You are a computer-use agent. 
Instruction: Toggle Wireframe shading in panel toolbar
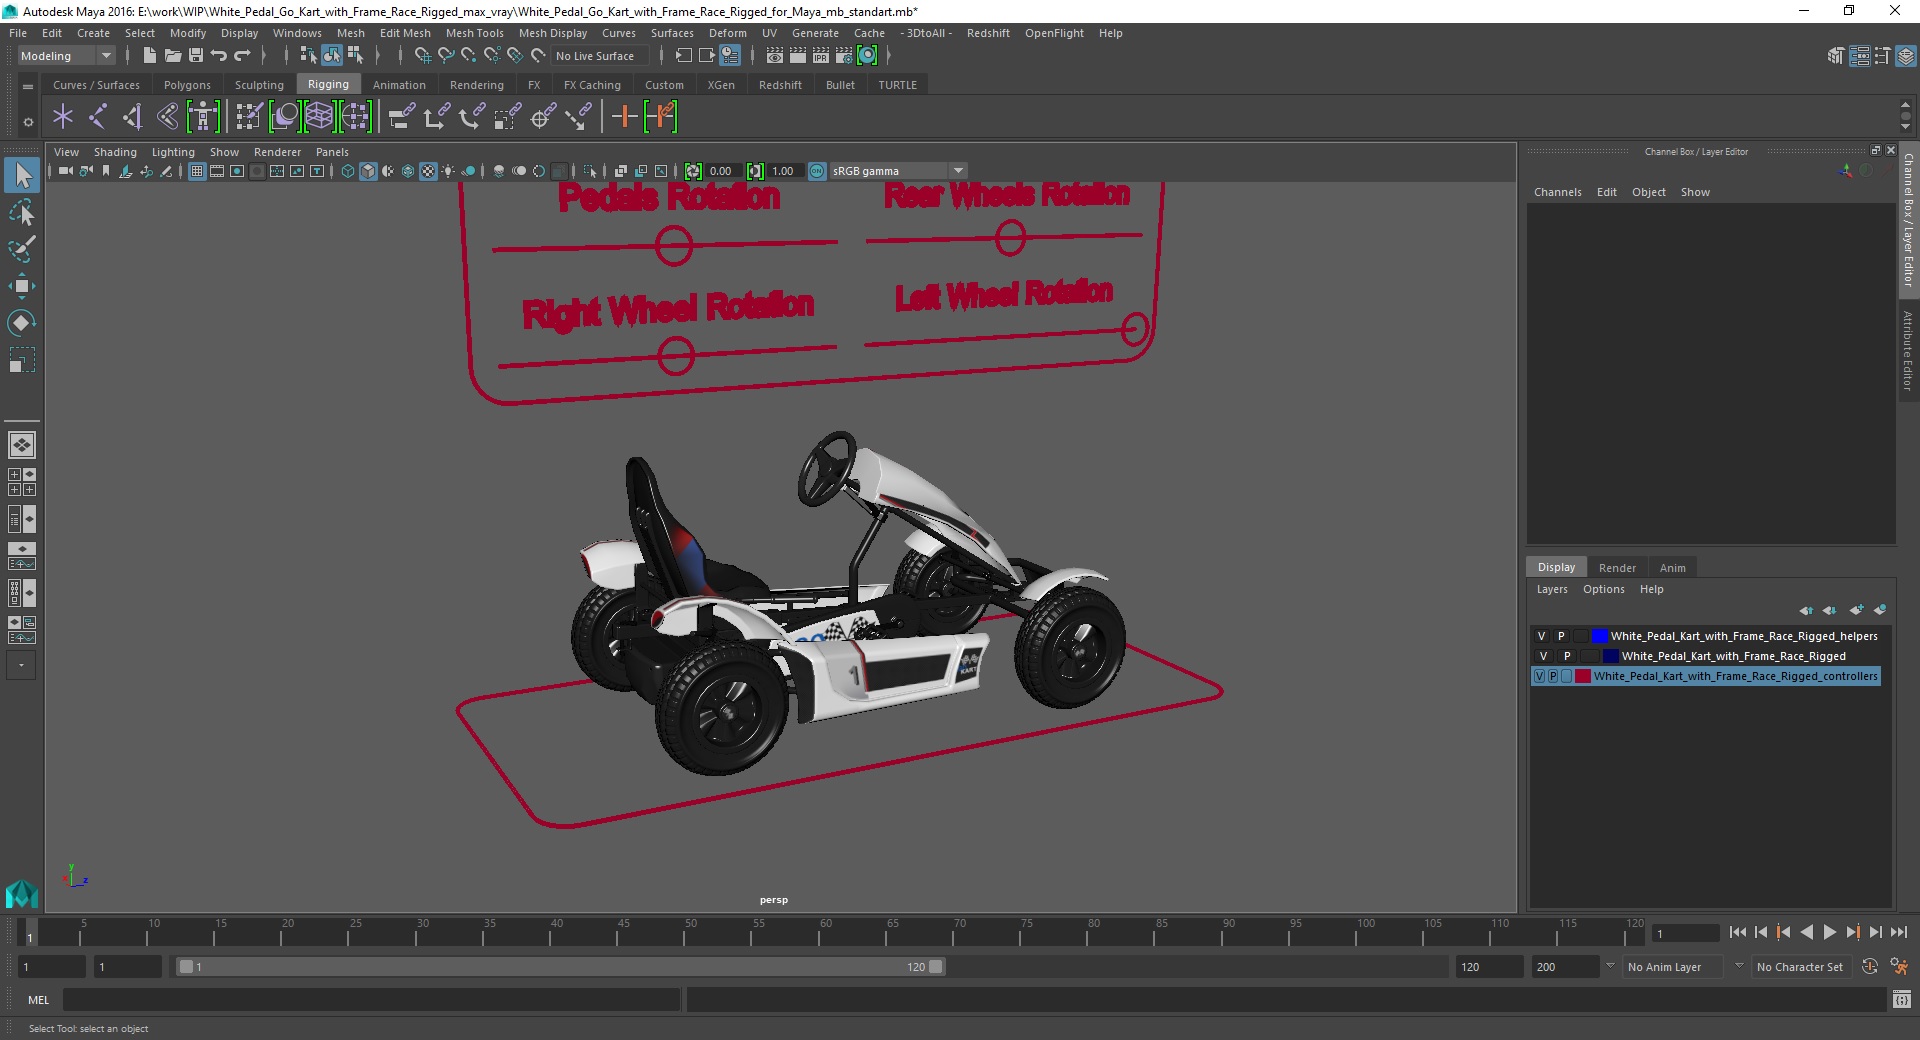pyautogui.click(x=348, y=171)
